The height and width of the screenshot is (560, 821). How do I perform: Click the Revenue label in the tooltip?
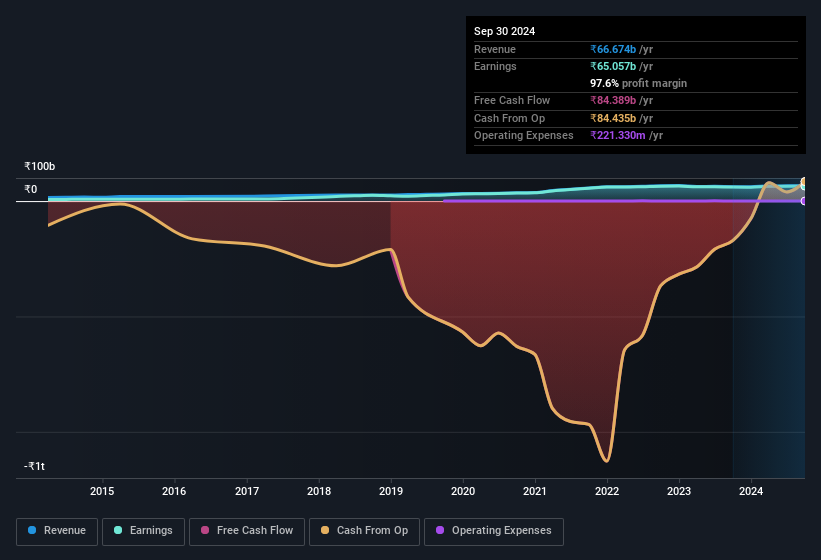495,49
